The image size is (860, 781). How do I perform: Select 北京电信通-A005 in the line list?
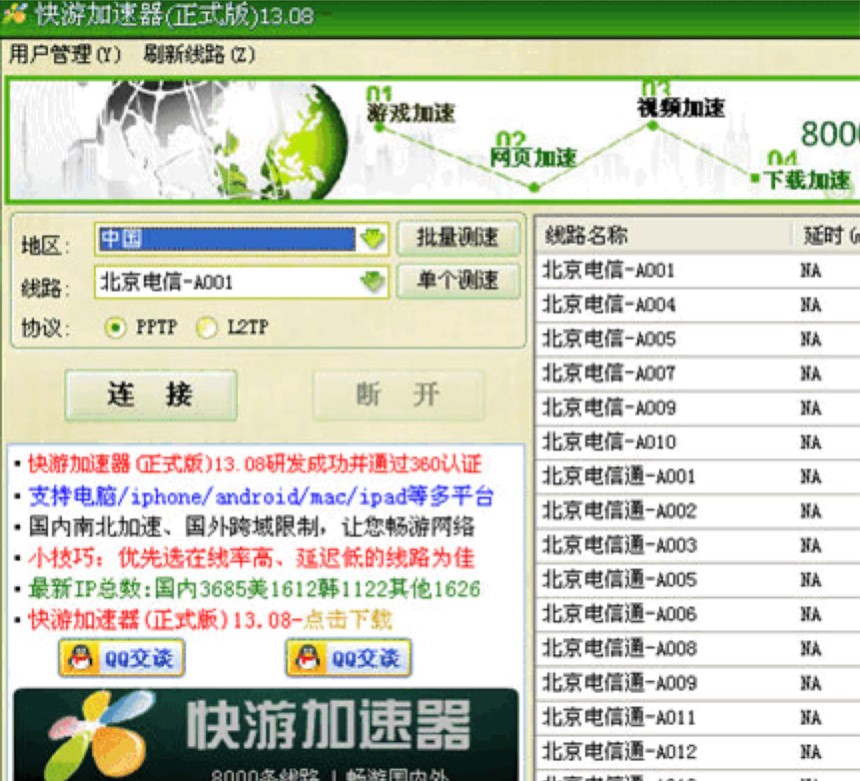[619, 580]
